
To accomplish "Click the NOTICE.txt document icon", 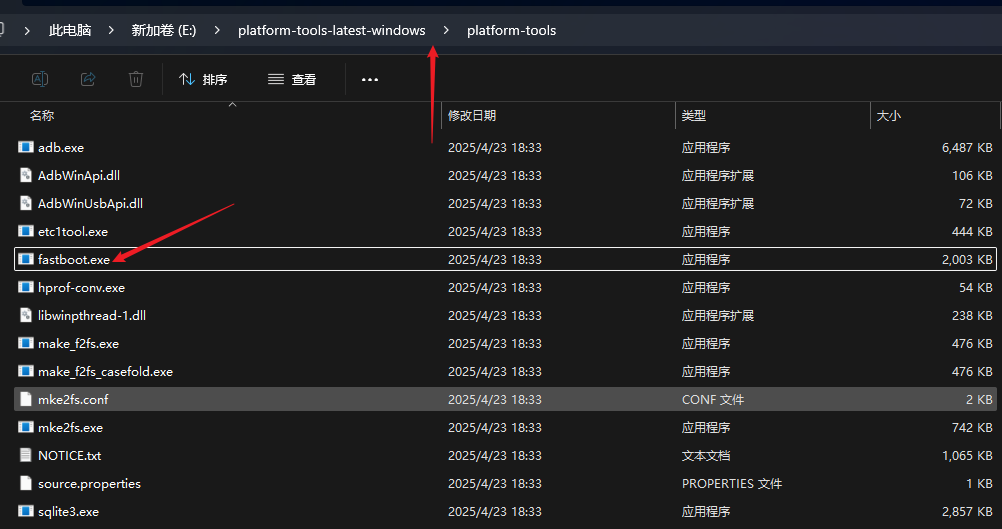I will 26,455.
